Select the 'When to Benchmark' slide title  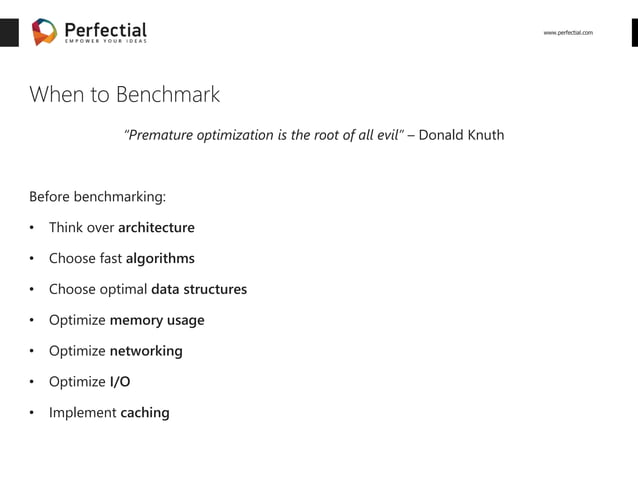pyautogui.click(x=125, y=94)
